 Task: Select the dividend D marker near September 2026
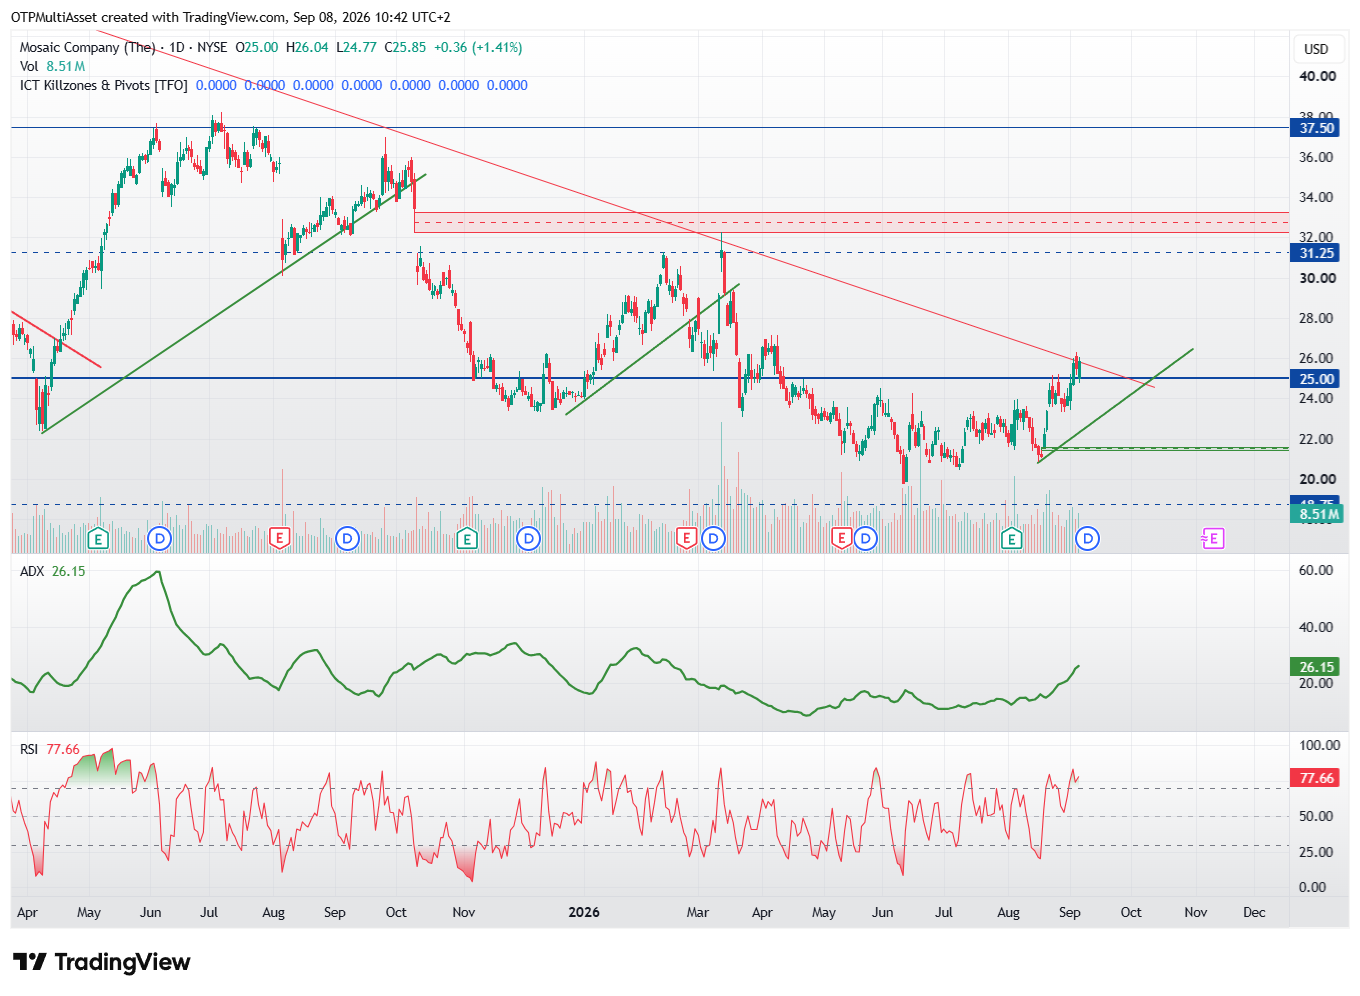(x=1087, y=539)
